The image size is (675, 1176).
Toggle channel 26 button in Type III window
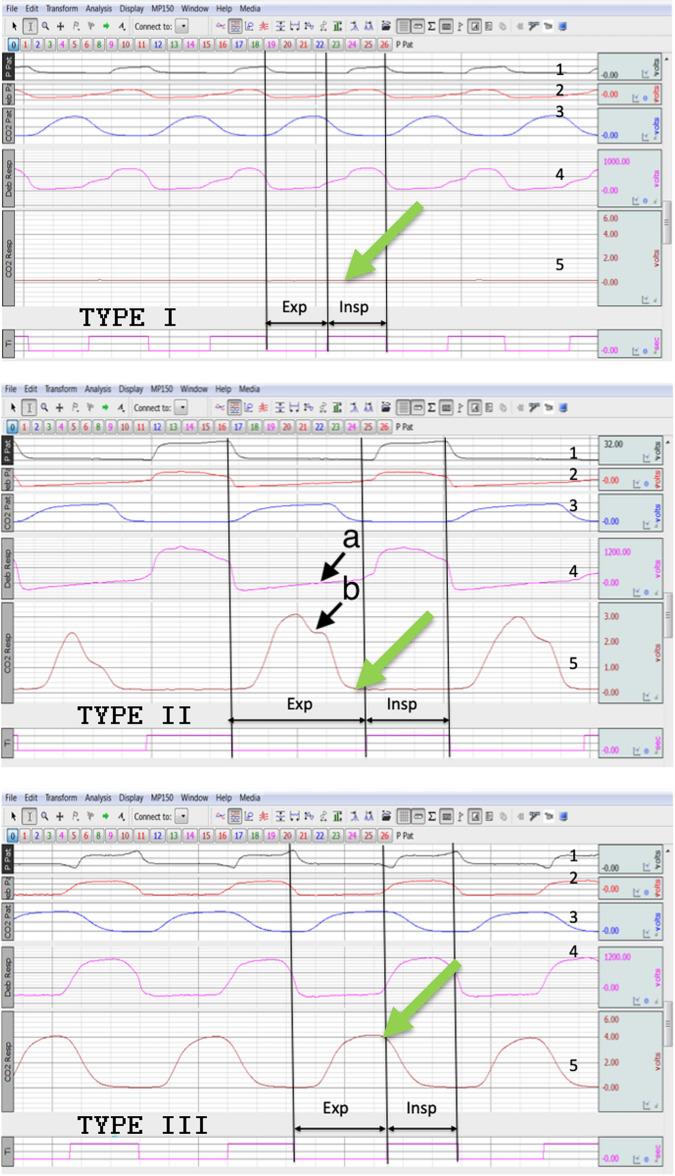tap(384, 835)
